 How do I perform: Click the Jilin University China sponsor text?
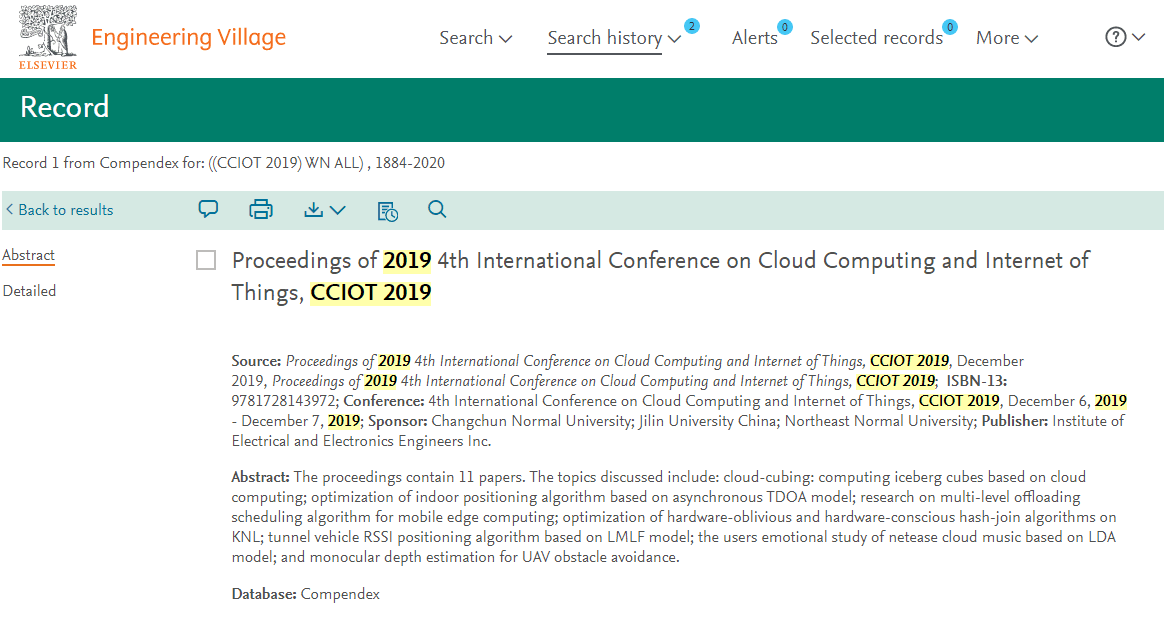(x=707, y=421)
